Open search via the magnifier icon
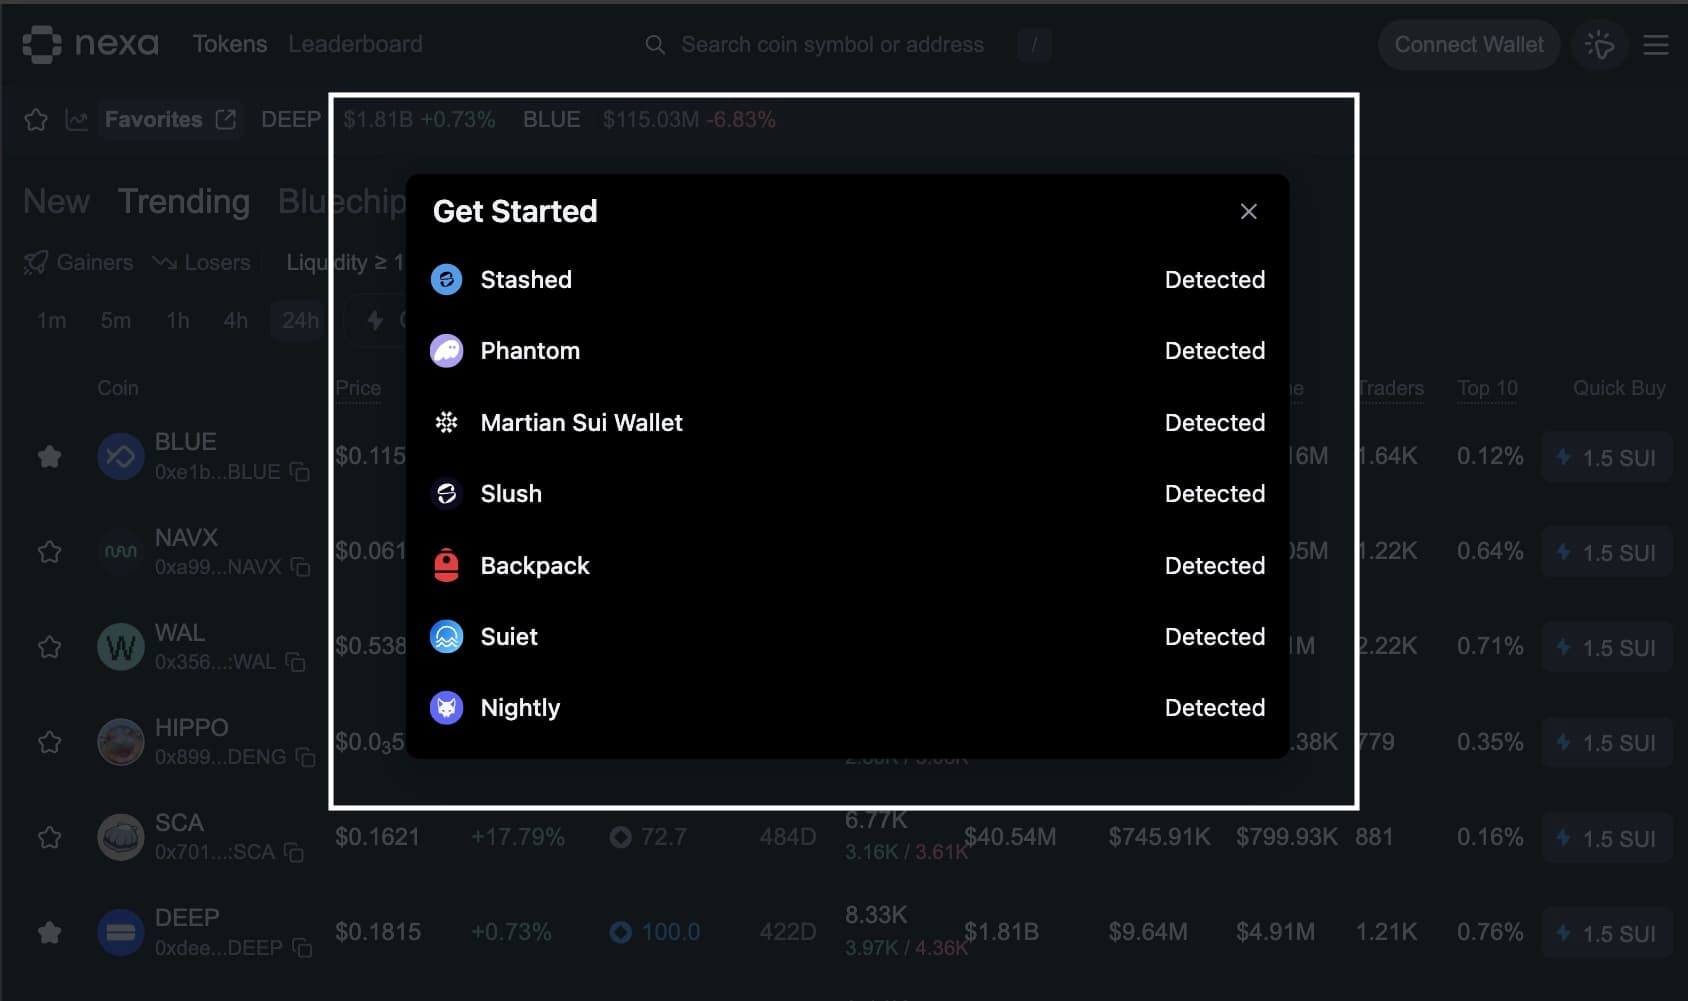 [655, 45]
